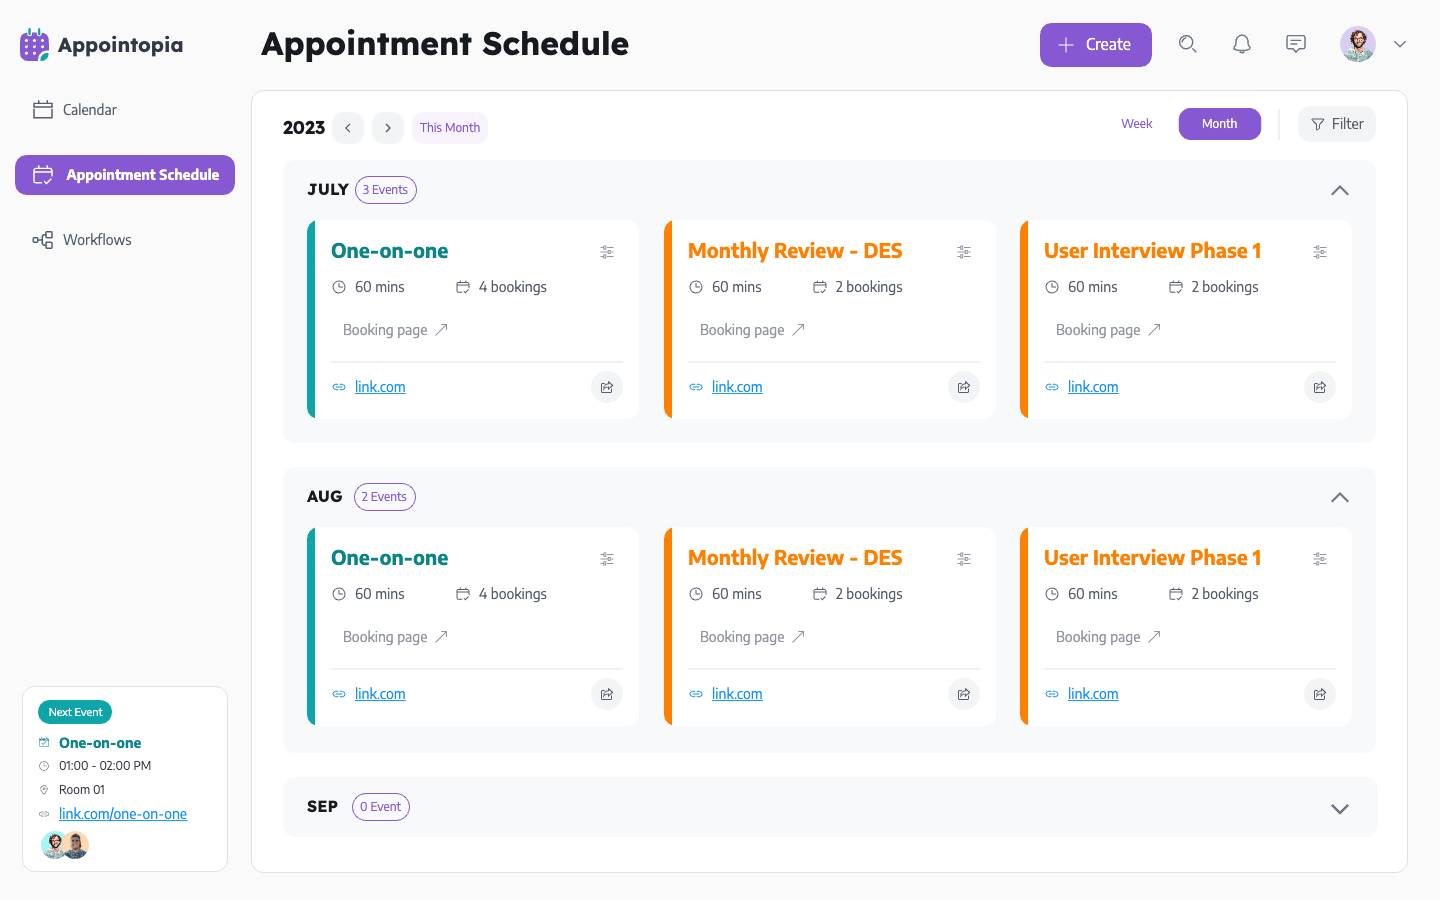Select the Month view toggle
Viewport: 1440px width, 900px height.
(x=1219, y=124)
